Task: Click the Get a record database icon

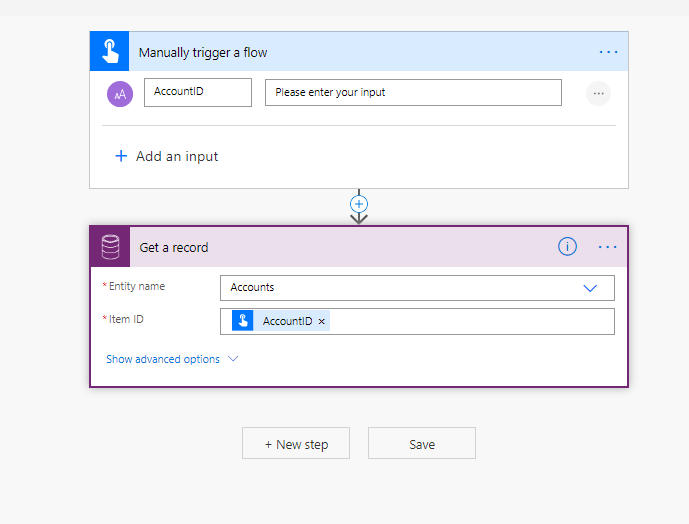Action: [x=110, y=247]
